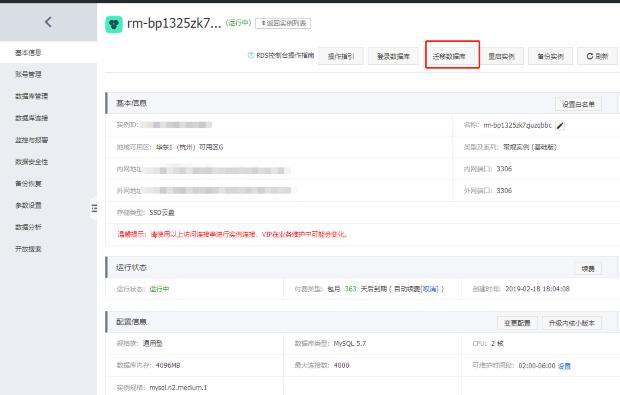Click the sidebar collapse handle icon
620x395 pixels.
click(94, 208)
